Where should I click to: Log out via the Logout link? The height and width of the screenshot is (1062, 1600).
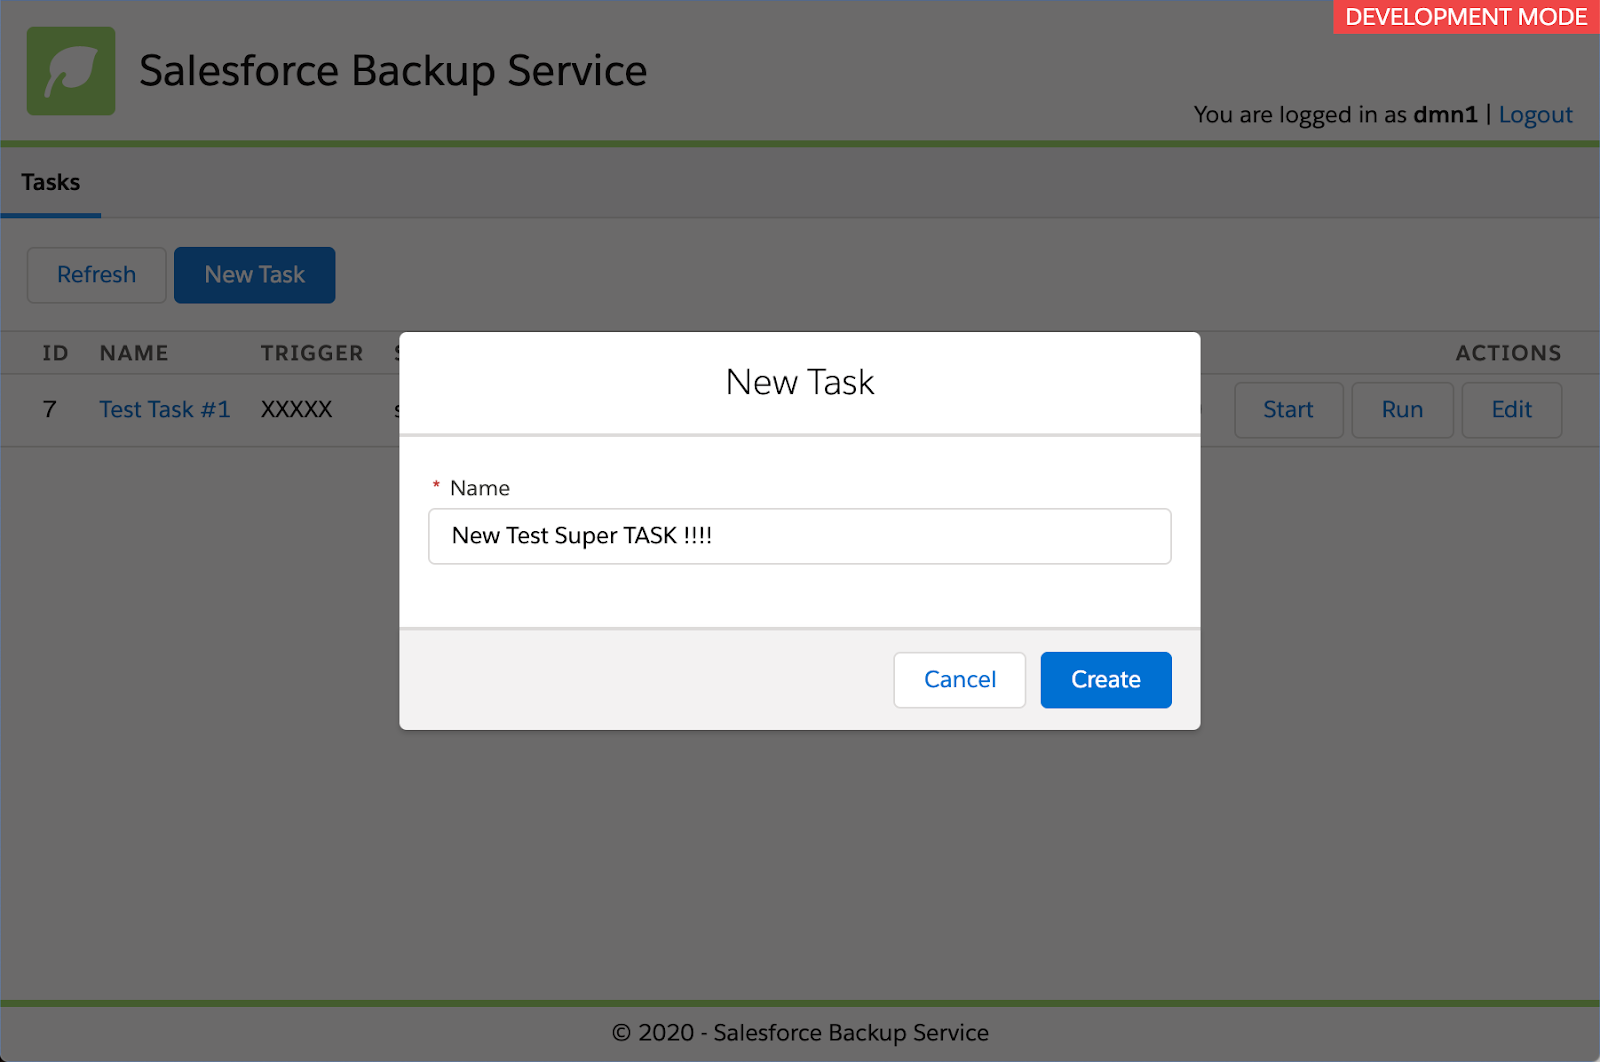click(x=1536, y=115)
